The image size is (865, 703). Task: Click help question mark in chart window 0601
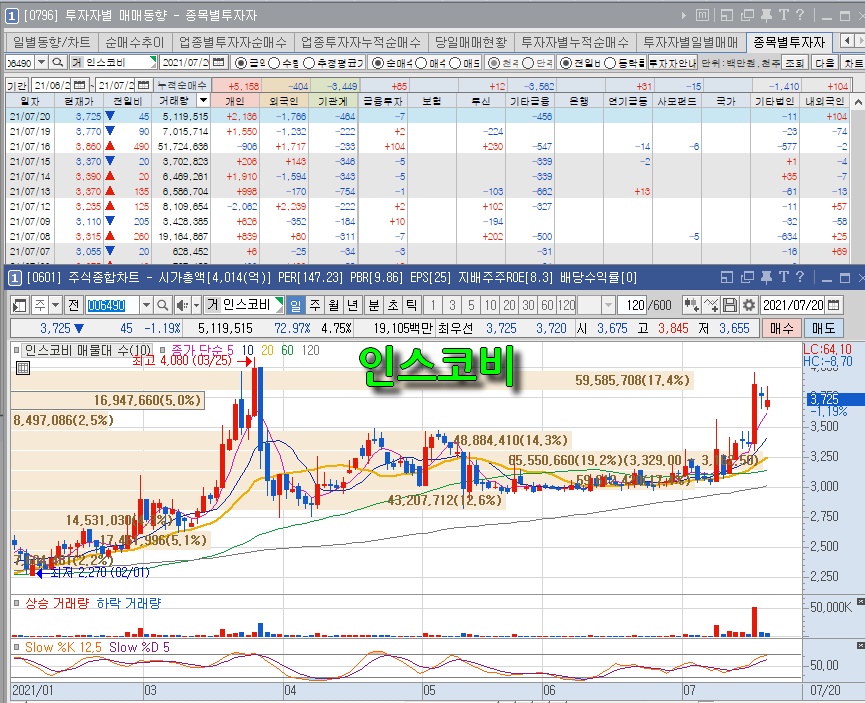[x=800, y=277]
